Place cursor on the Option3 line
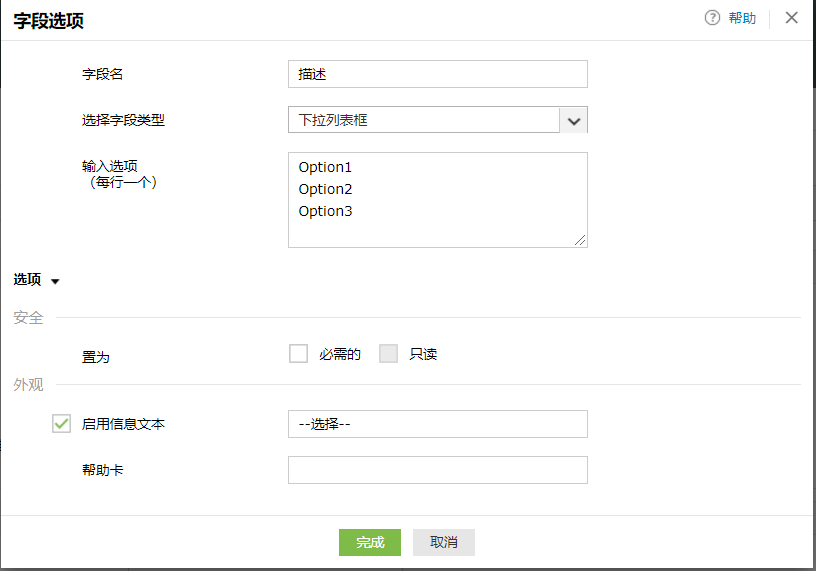816x571 pixels. point(326,211)
